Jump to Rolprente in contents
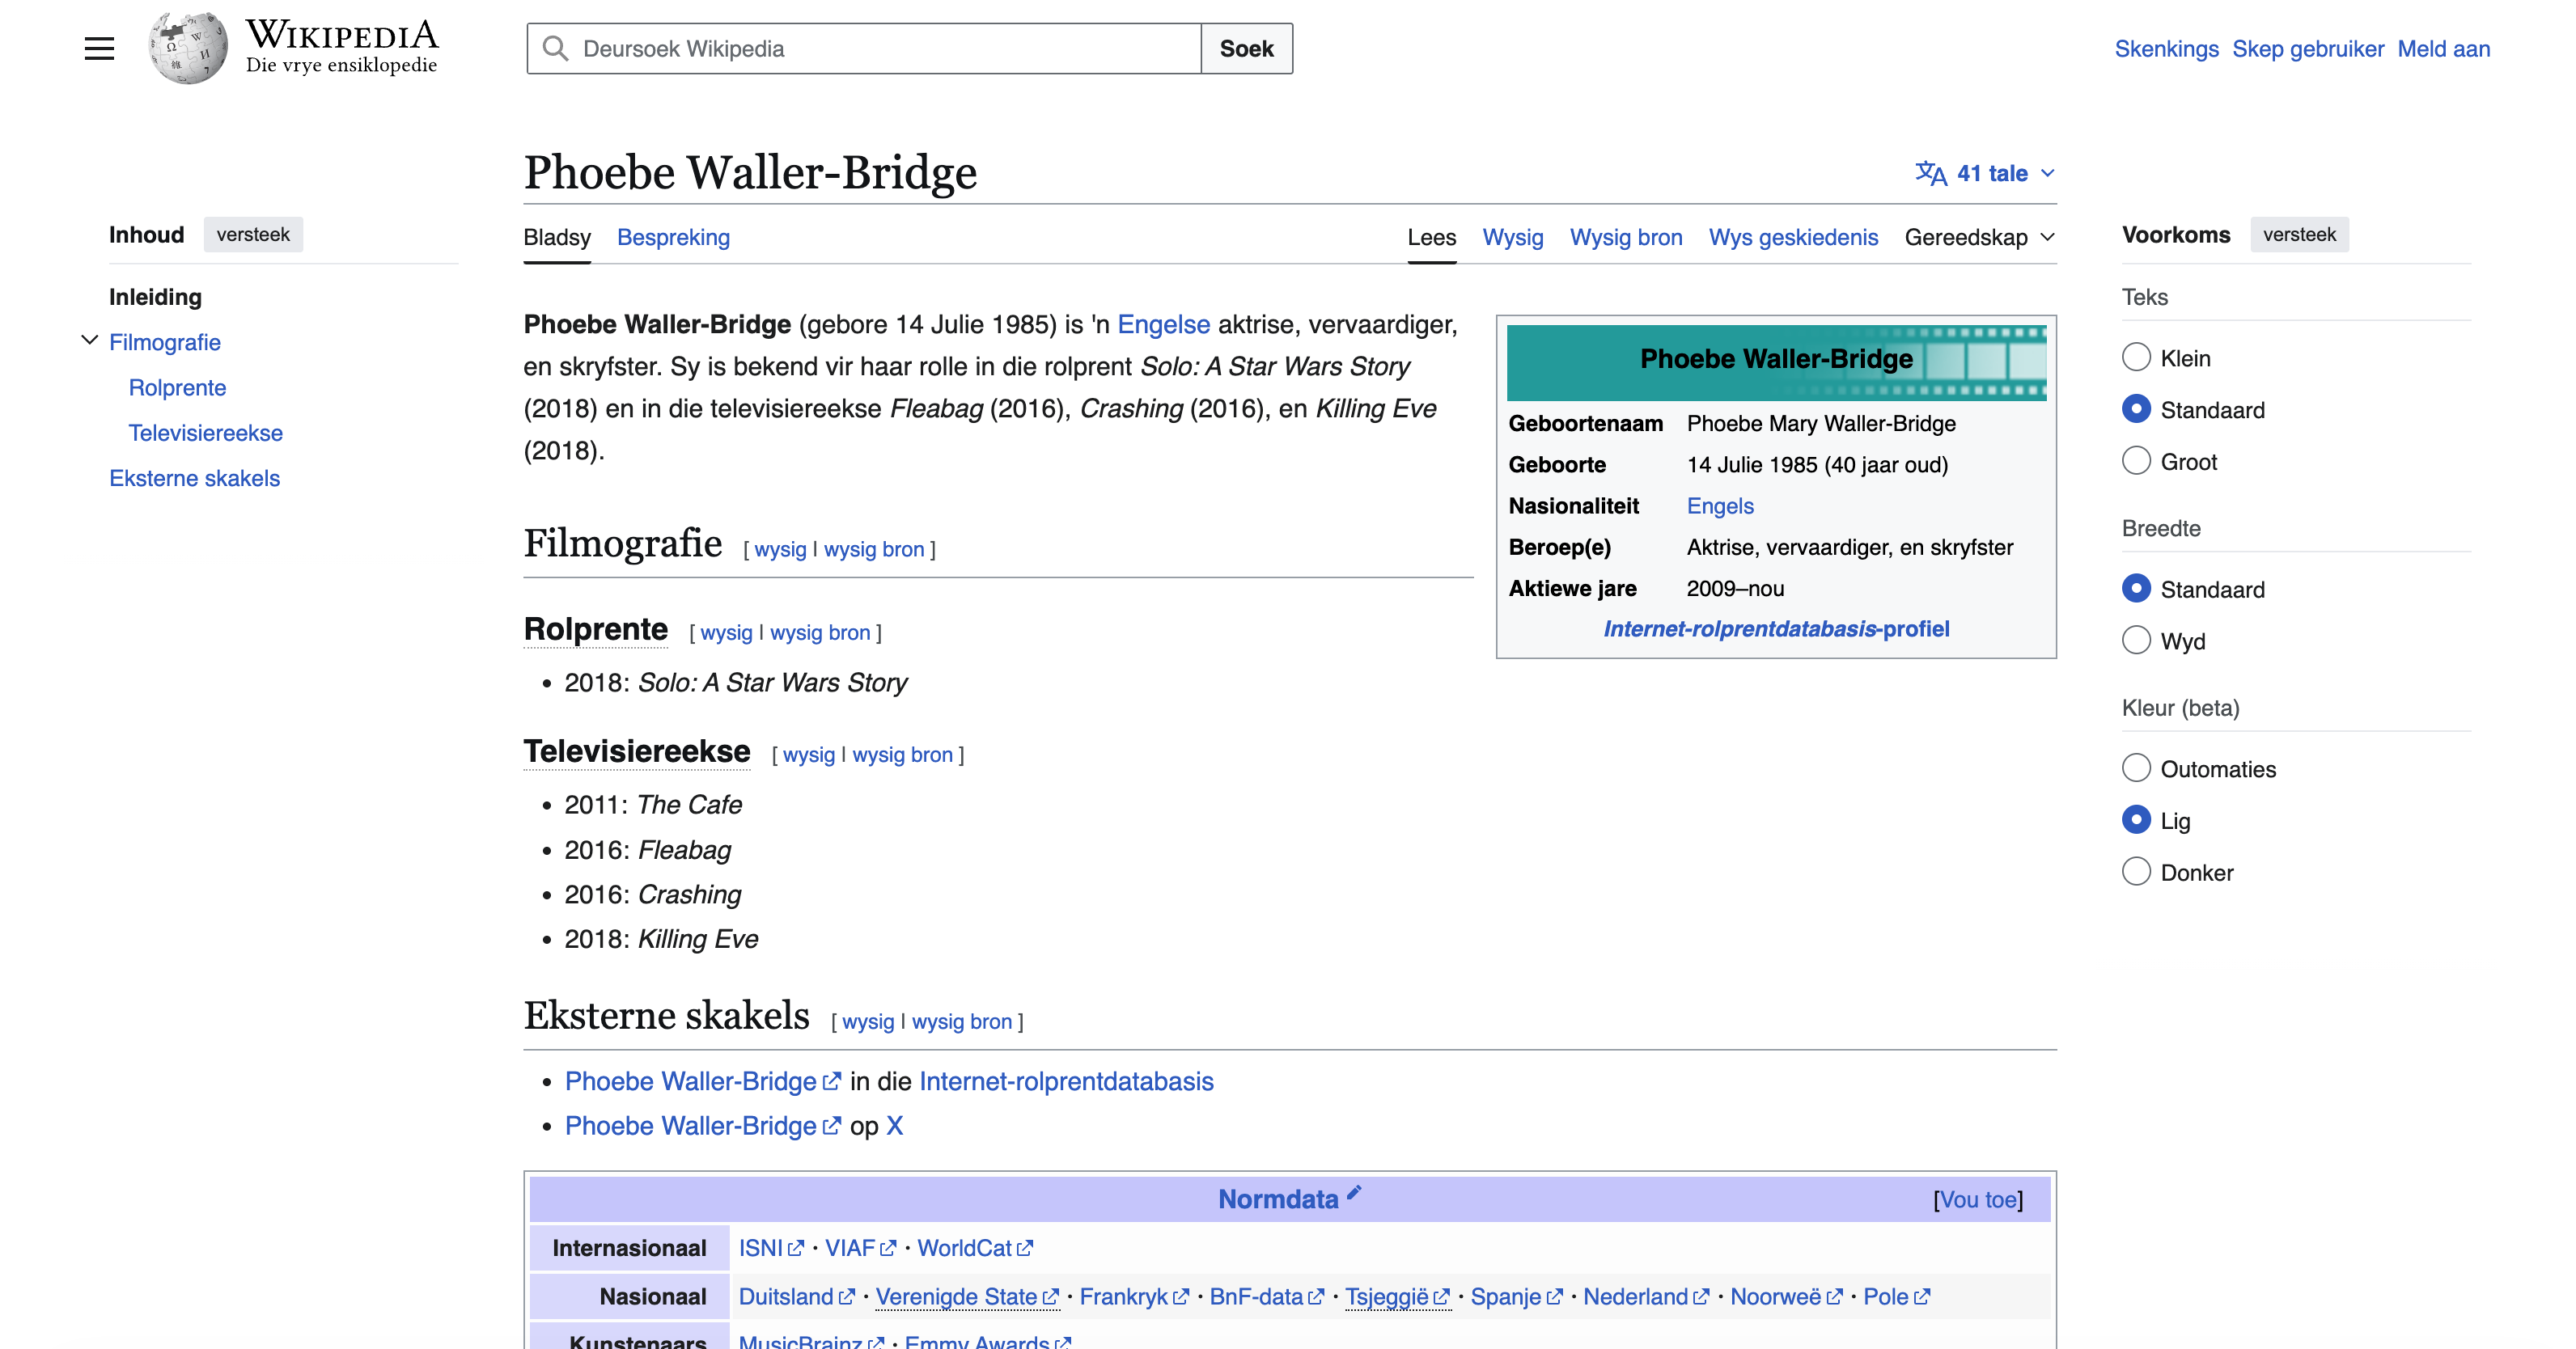The width and height of the screenshot is (2576, 1349). (x=177, y=387)
